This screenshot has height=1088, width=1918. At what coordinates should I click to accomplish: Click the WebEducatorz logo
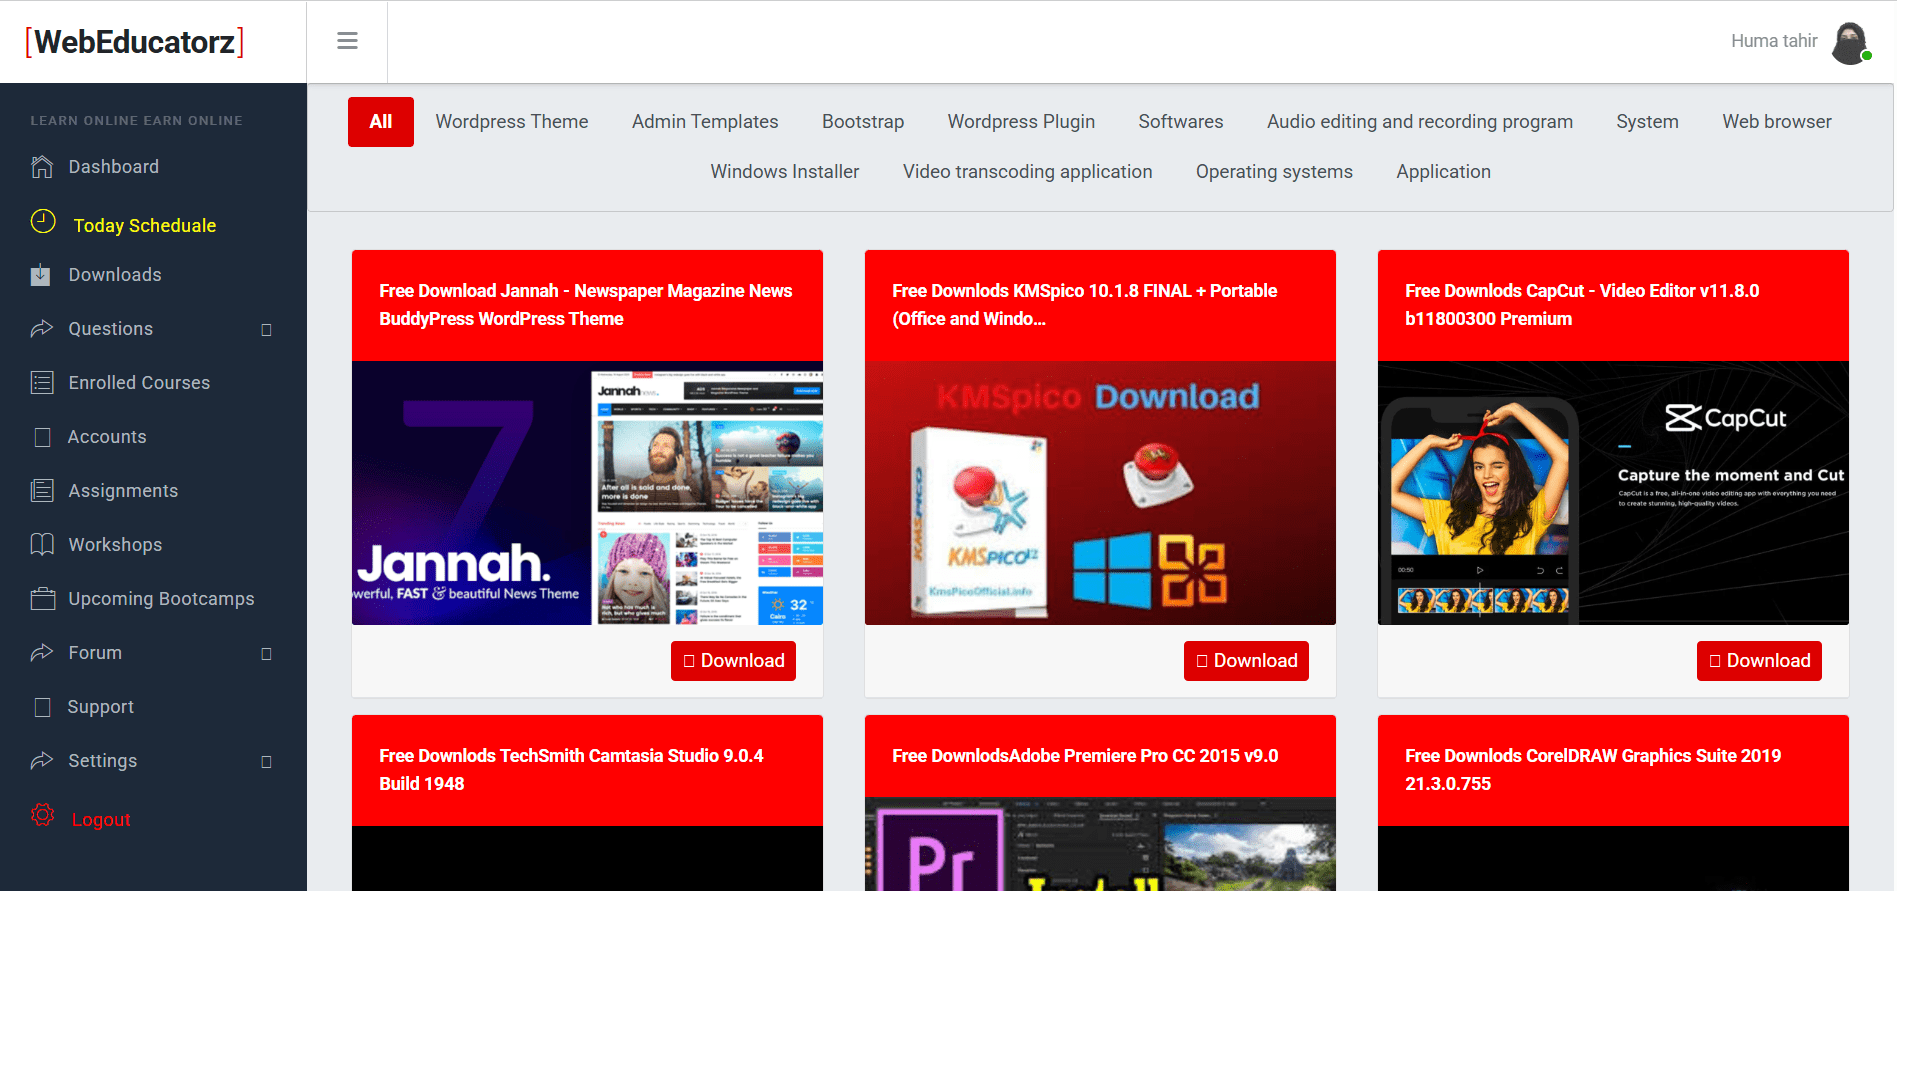click(x=135, y=42)
